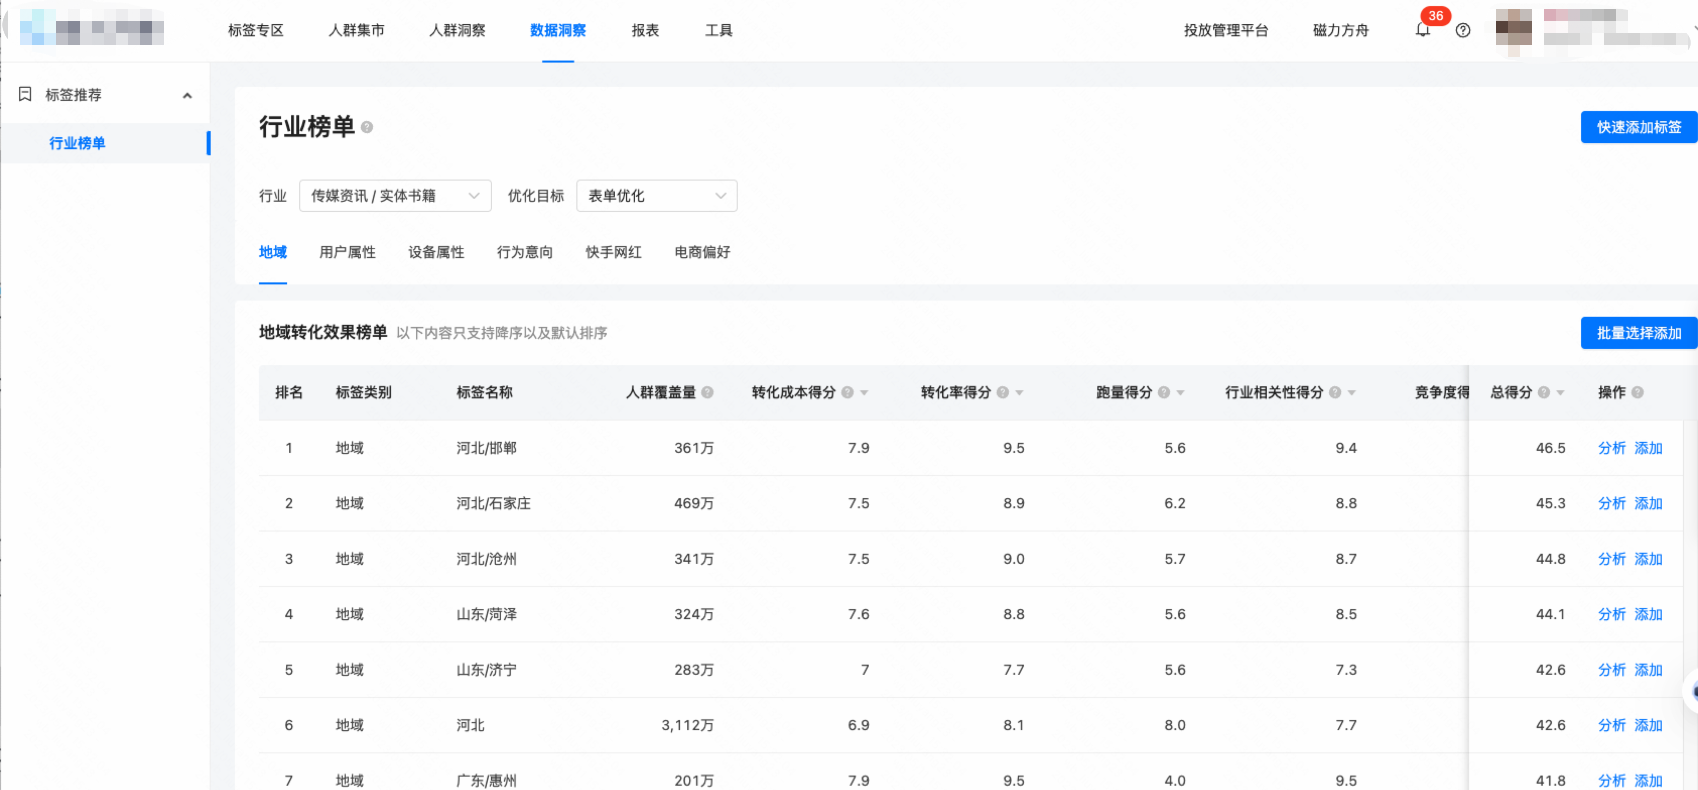Screen dimensions: 1698x790
Task: Click 分析 link for 河北/邯郸 row
Action: 1611,448
